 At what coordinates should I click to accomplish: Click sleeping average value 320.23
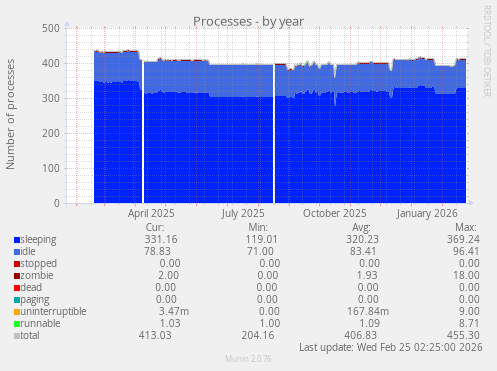pos(362,239)
